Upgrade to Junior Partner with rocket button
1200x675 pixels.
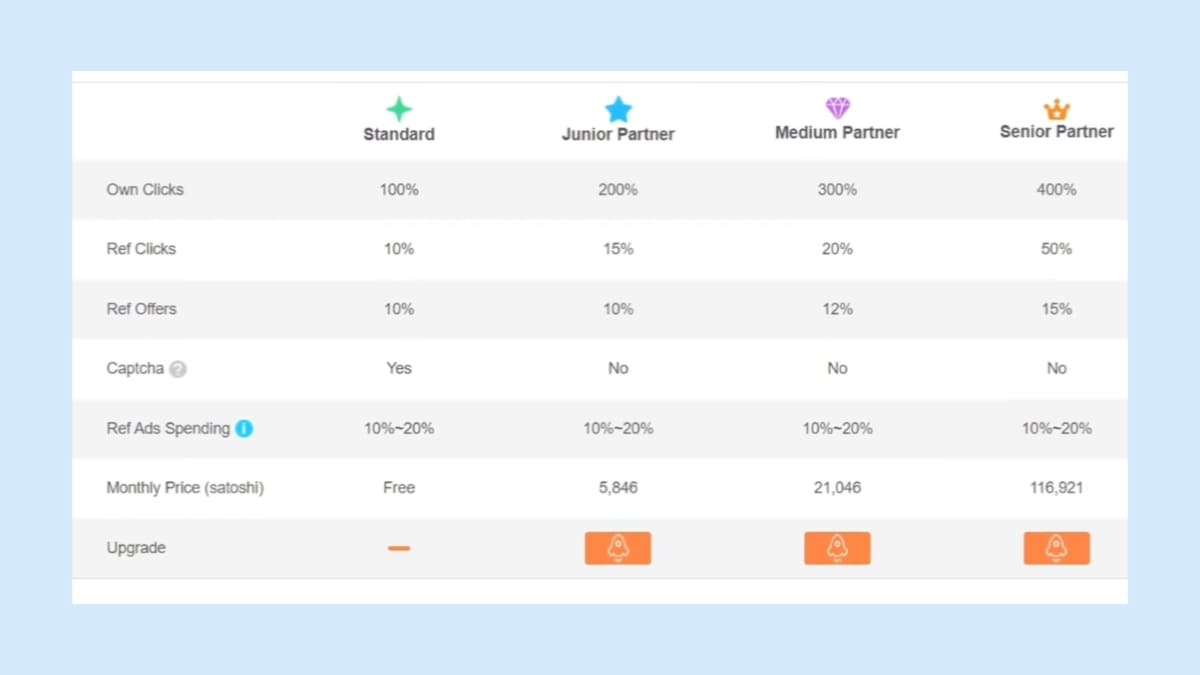click(x=618, y=548)
